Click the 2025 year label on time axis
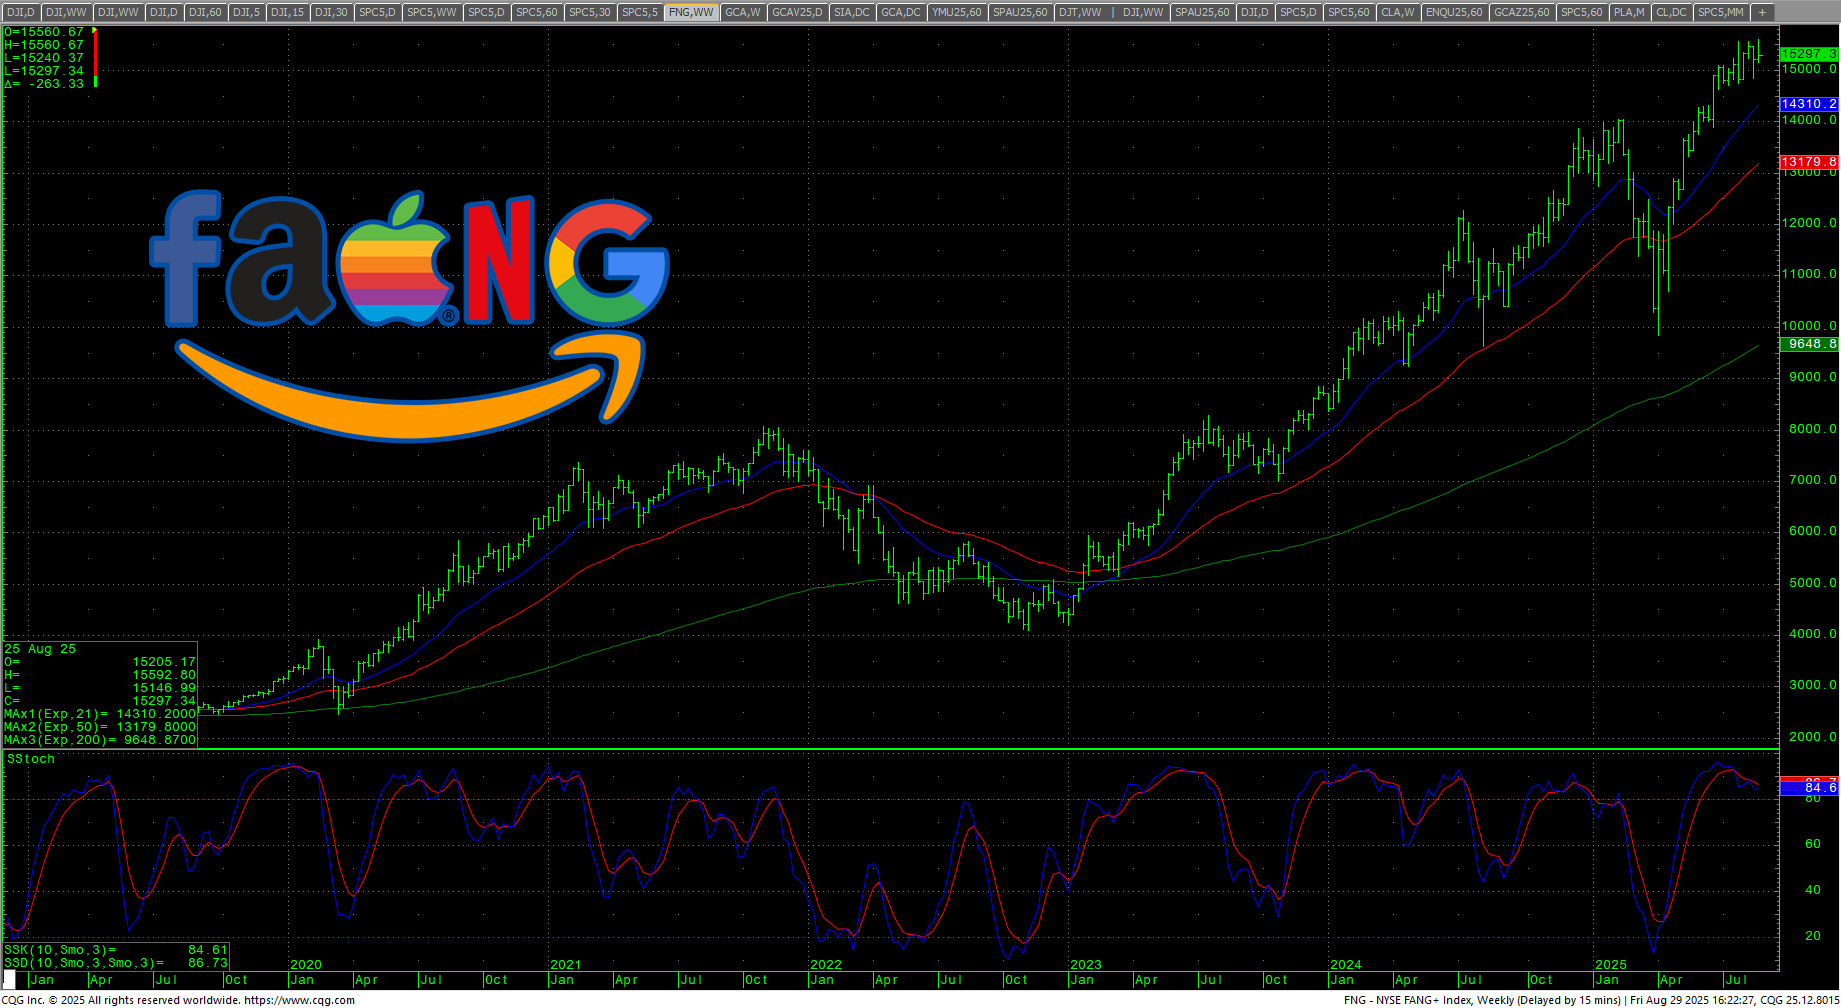Viewport: 1841px width, 1008px height. click(x=1611, y=965)
